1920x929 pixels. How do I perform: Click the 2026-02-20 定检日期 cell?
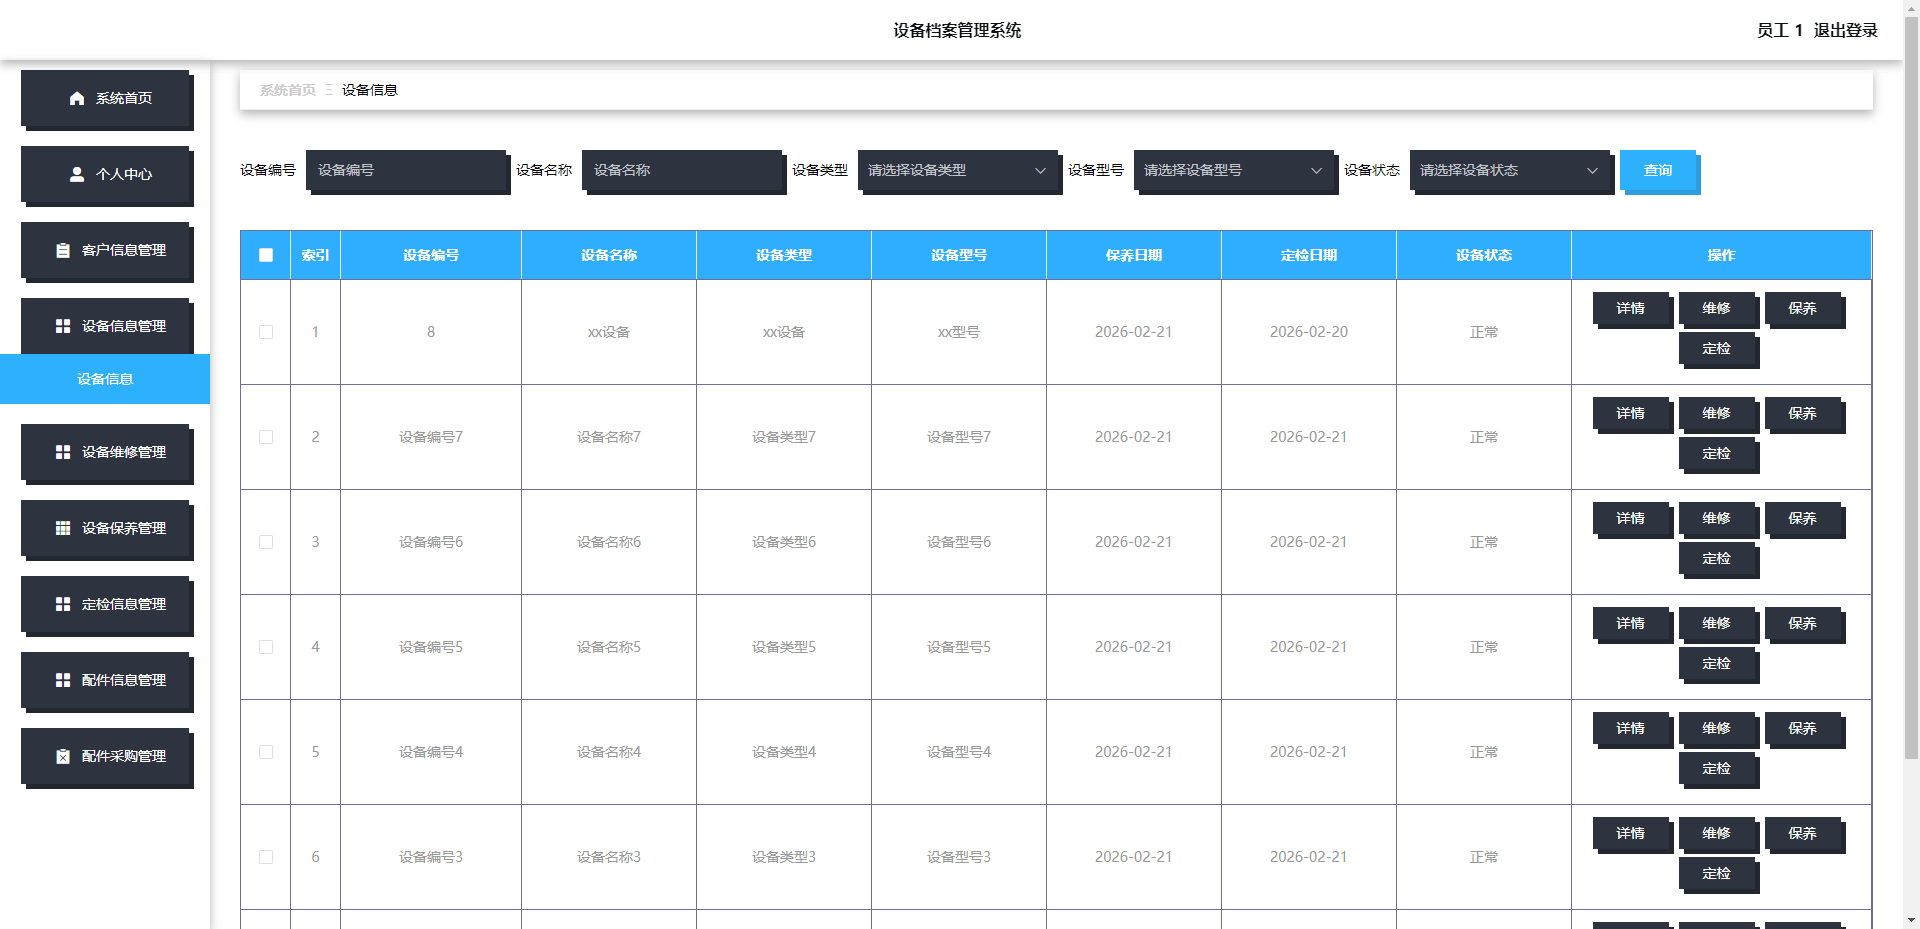point(1309,332)
